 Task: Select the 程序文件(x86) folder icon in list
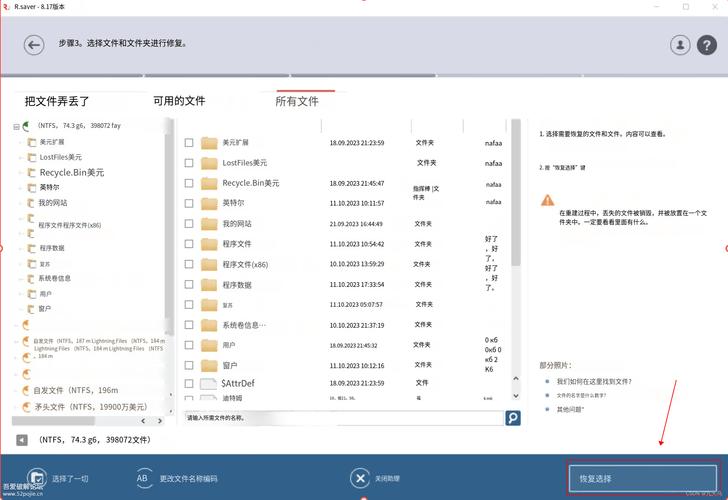tap(209, 264)
